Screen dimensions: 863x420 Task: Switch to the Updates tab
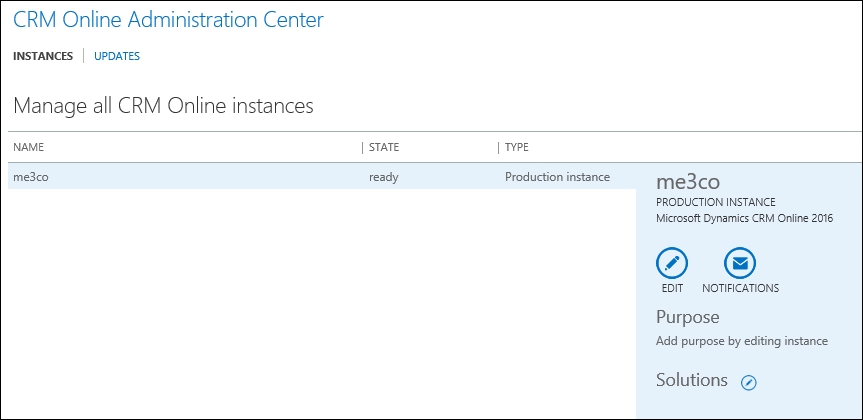tap(117, 56)
